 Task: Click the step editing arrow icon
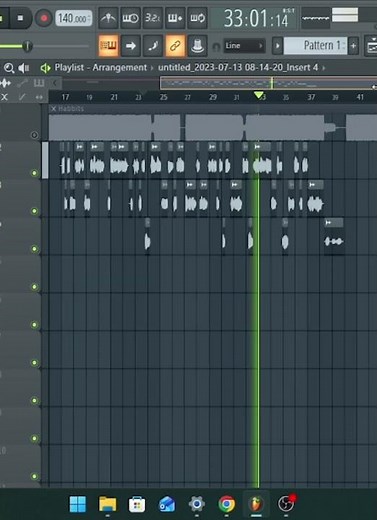pyautogui.click(x=131, y=45)
